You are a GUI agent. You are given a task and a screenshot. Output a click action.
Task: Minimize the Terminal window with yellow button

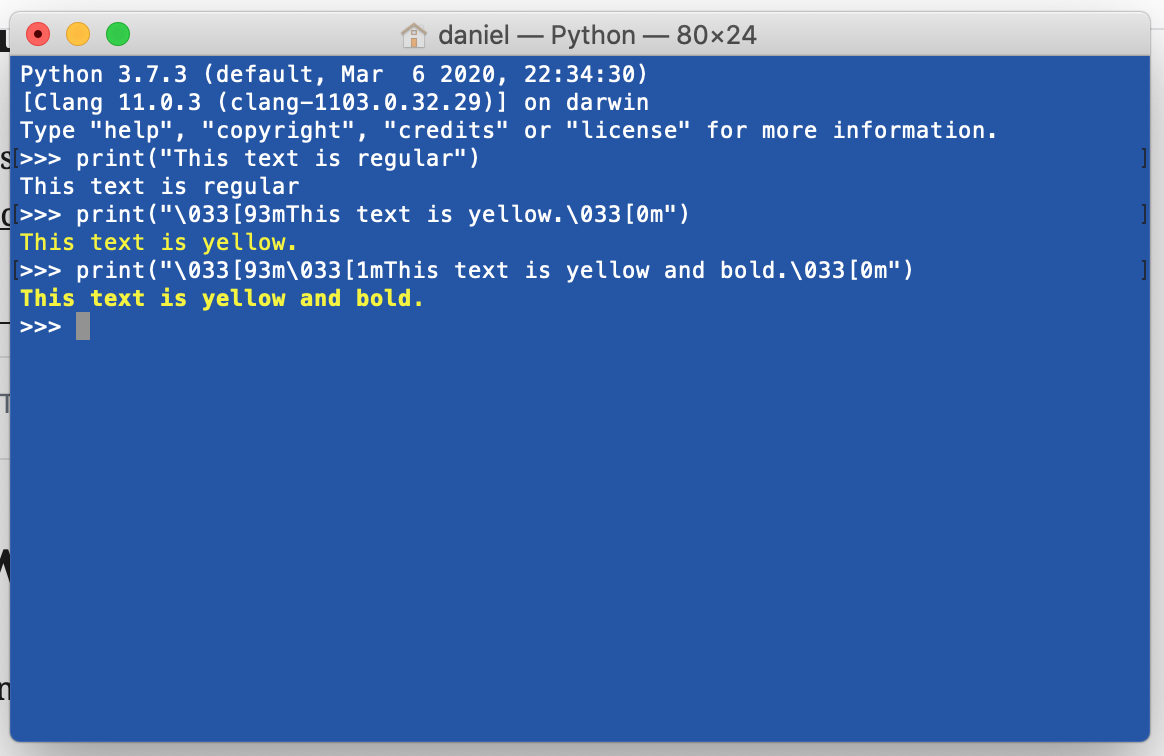click(x=78, y=35)
